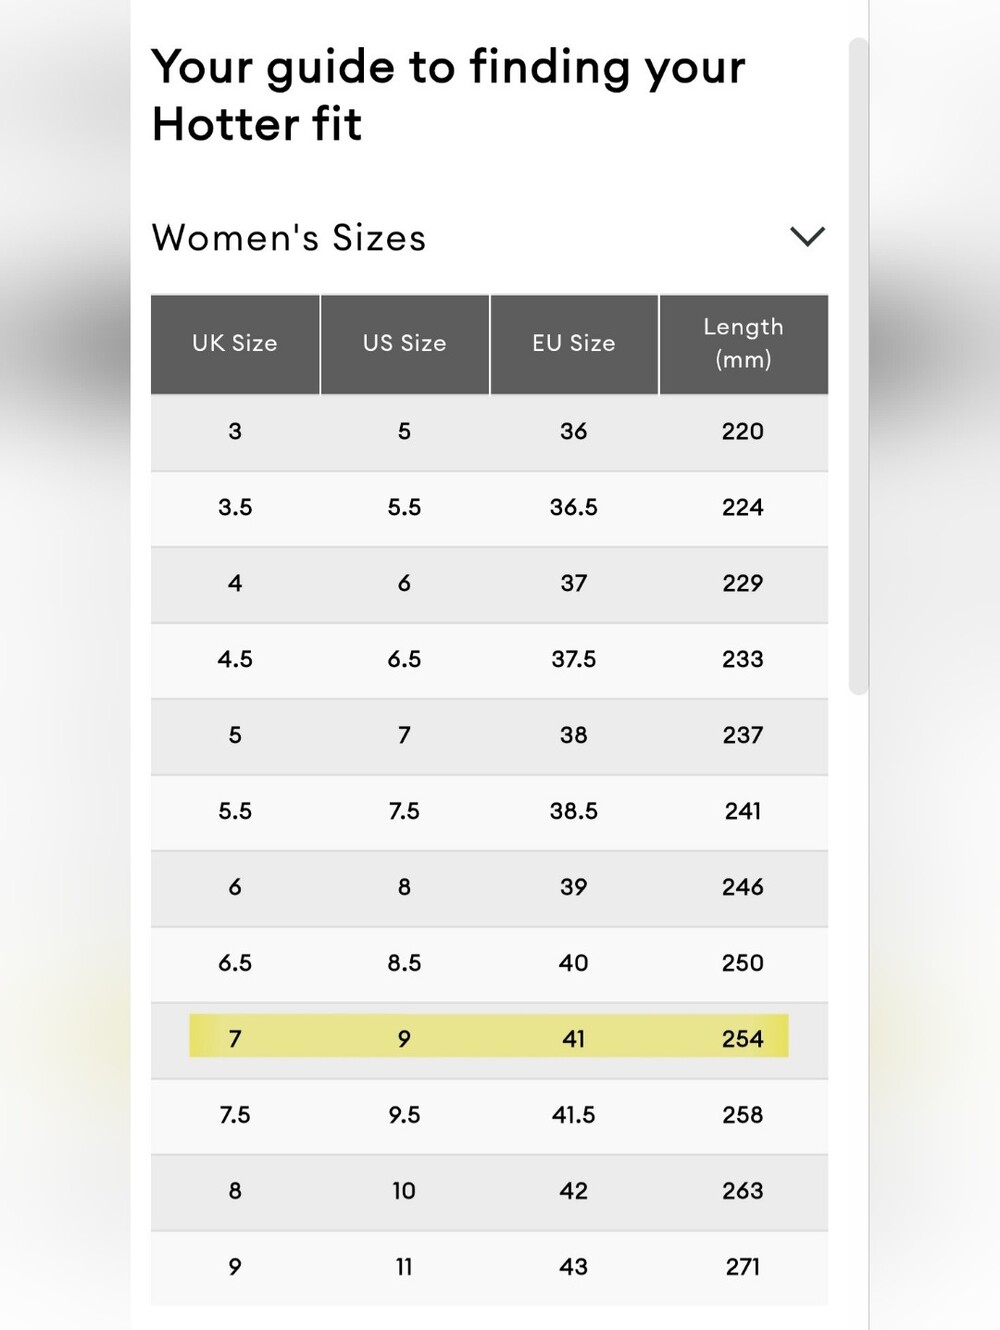
Task: Click the US size 9 highlighted cell
Action: 404,1039
